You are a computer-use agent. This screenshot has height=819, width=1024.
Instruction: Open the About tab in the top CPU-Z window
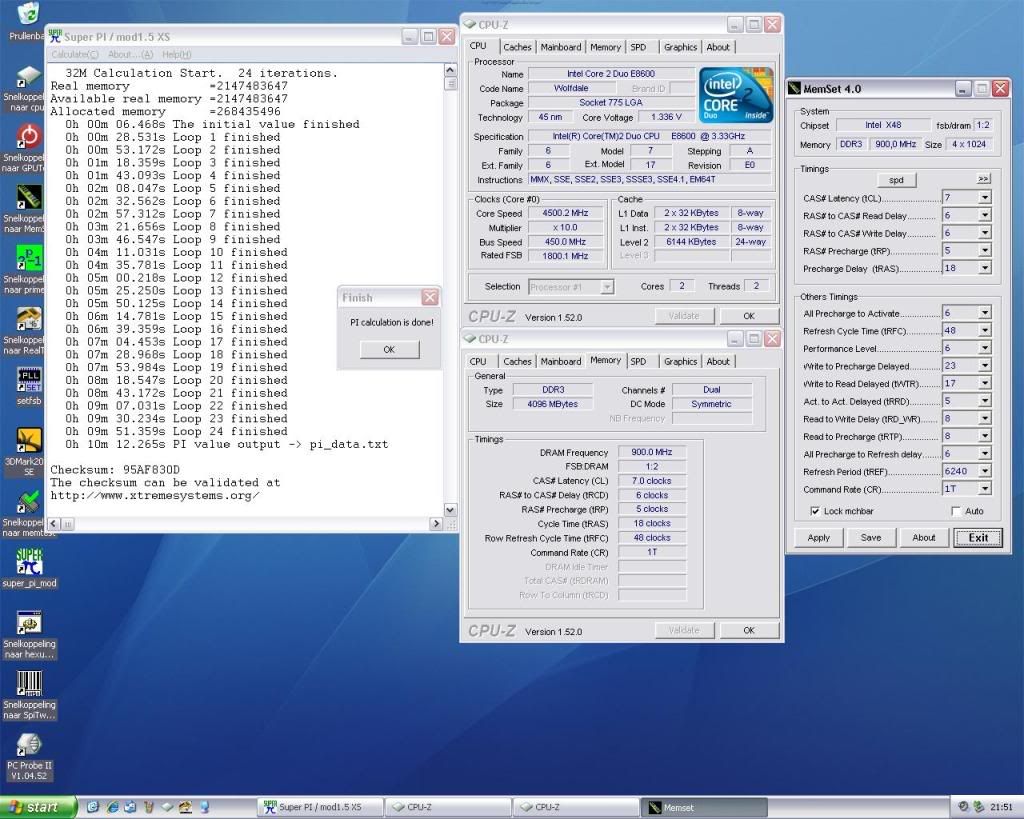[718, 47]
